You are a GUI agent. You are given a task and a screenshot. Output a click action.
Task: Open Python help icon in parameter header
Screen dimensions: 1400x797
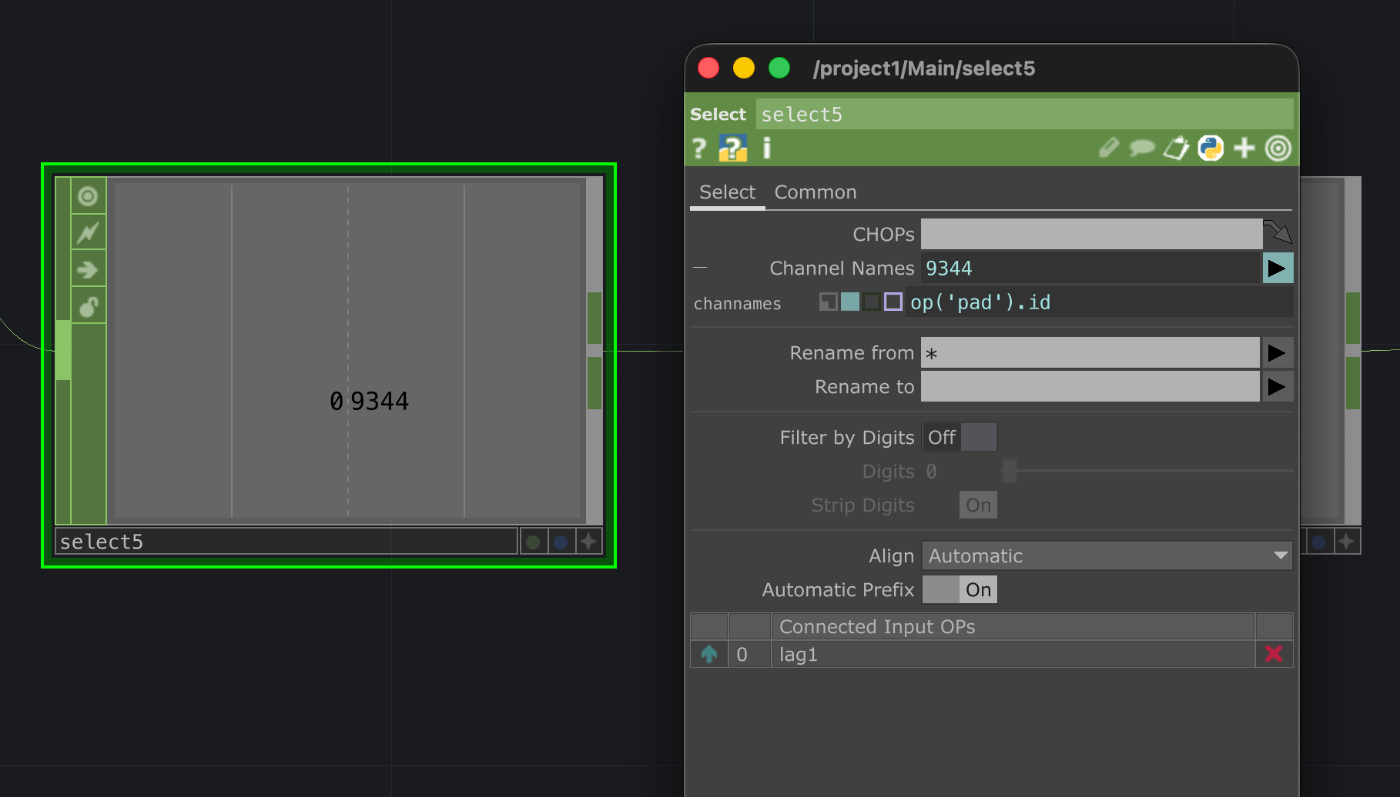tap(733, 149)
